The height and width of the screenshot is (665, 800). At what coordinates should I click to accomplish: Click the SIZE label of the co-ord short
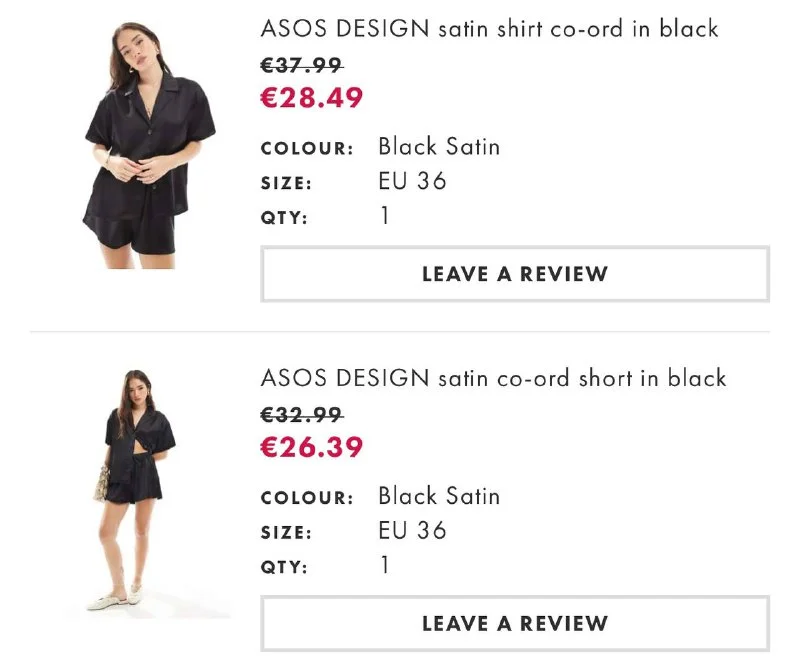pos(286,533)
